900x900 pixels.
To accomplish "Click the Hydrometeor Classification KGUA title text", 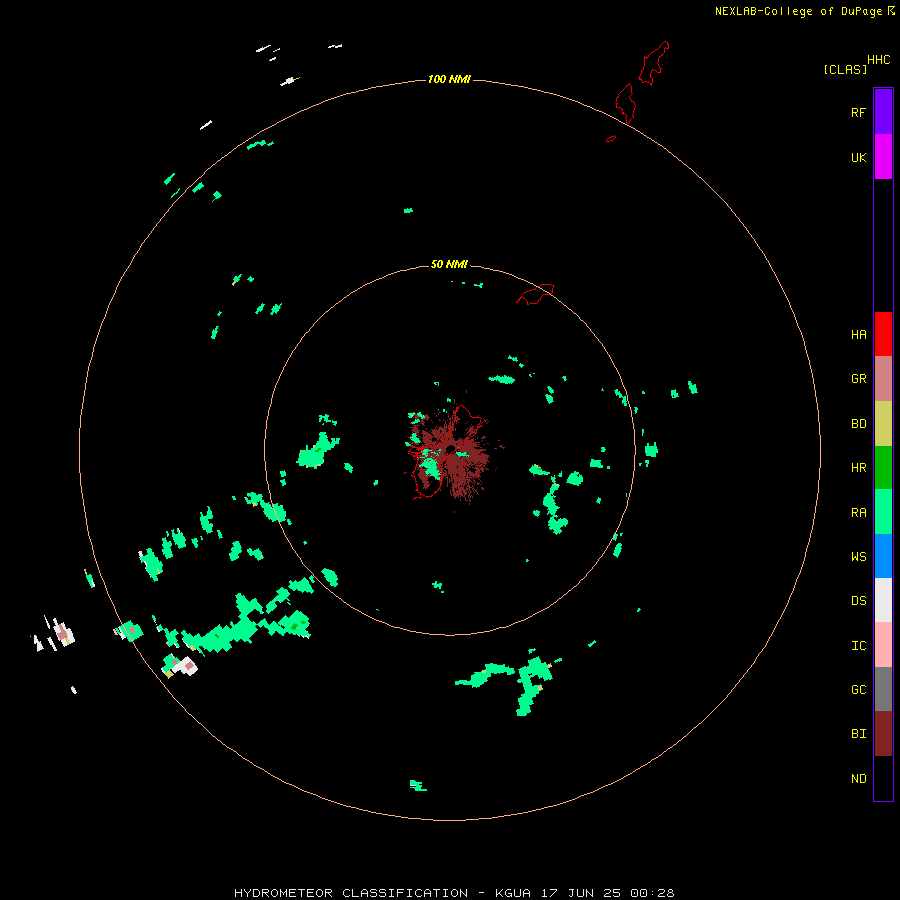I will pos(454,893).
